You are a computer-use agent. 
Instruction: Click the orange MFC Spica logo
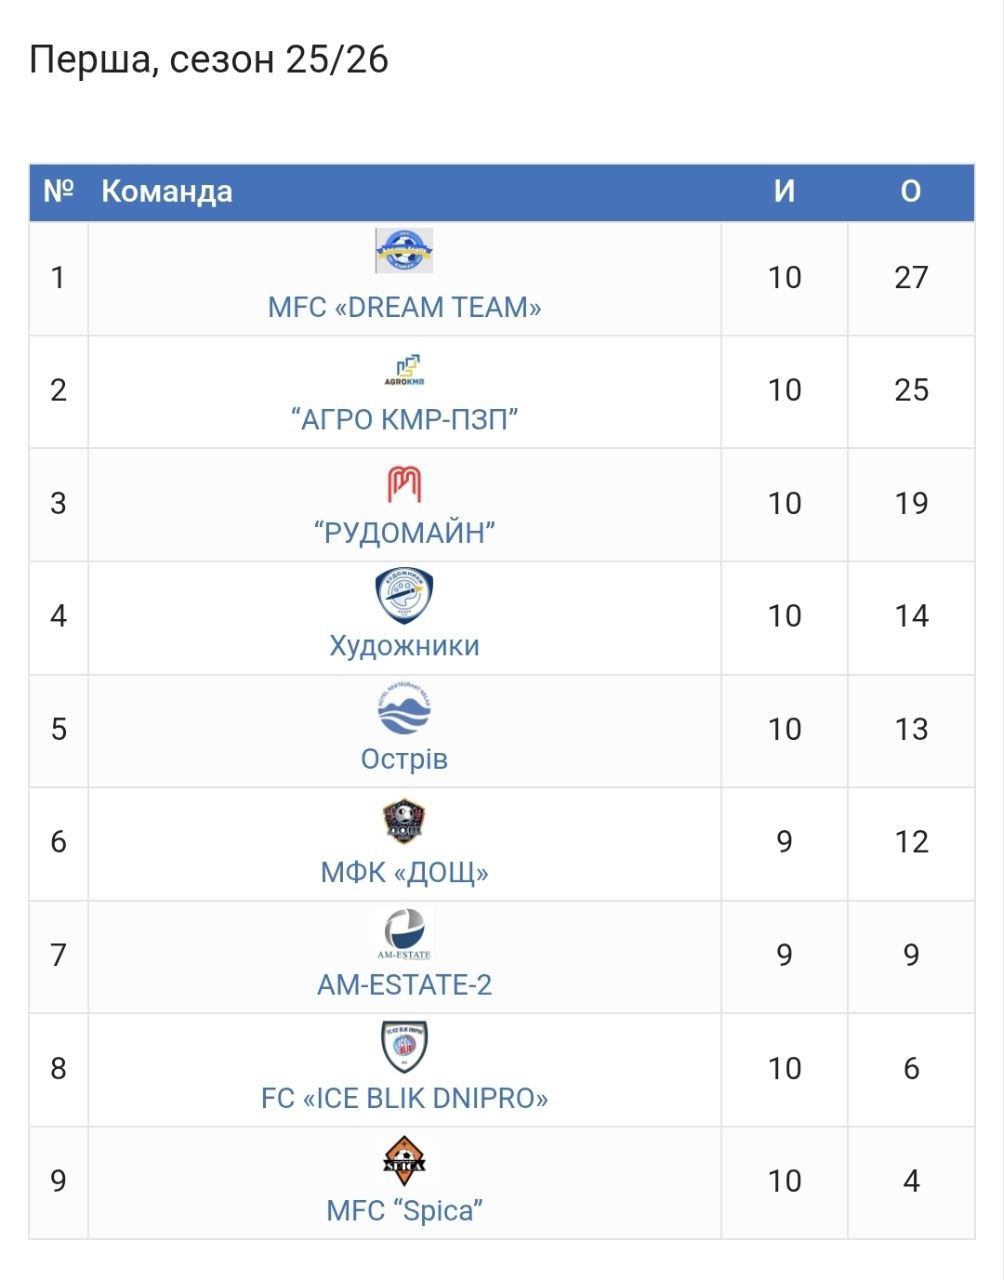tap(404, 1160)
